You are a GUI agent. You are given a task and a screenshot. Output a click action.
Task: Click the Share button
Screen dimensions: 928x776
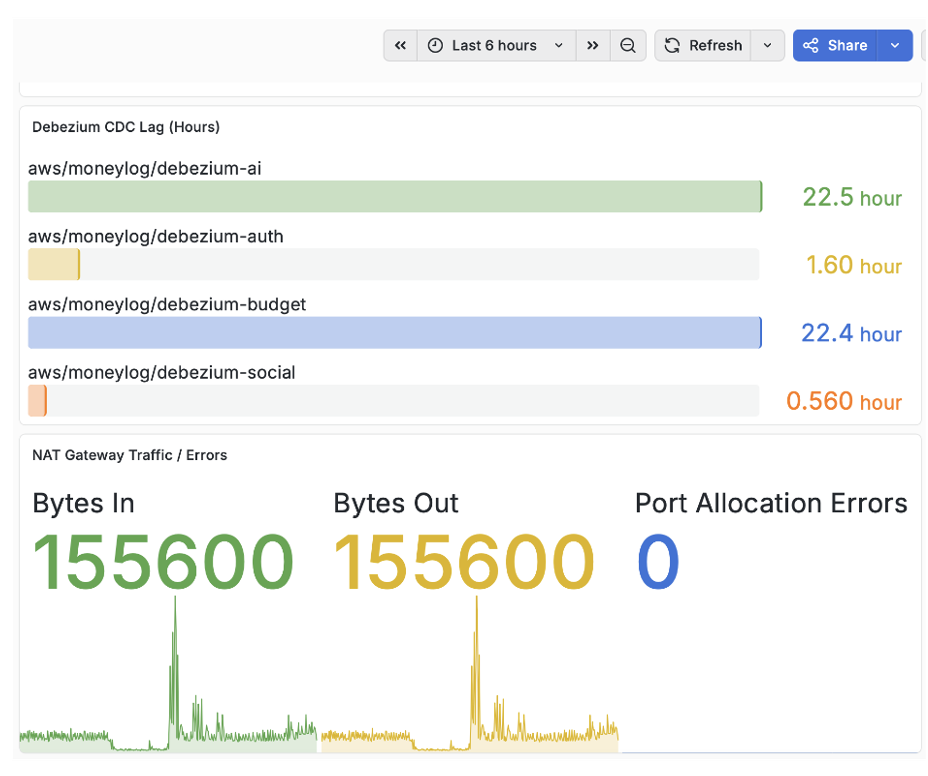point(835,46)
